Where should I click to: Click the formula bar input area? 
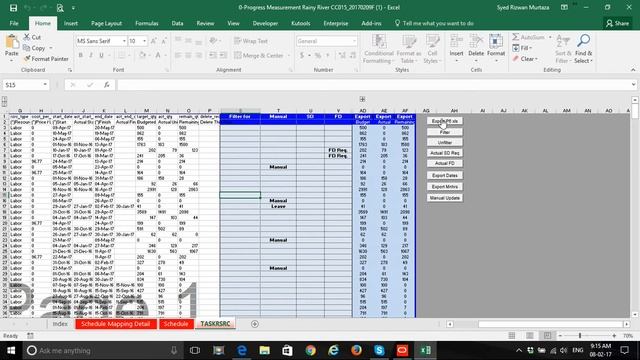[x=373, y=85]
